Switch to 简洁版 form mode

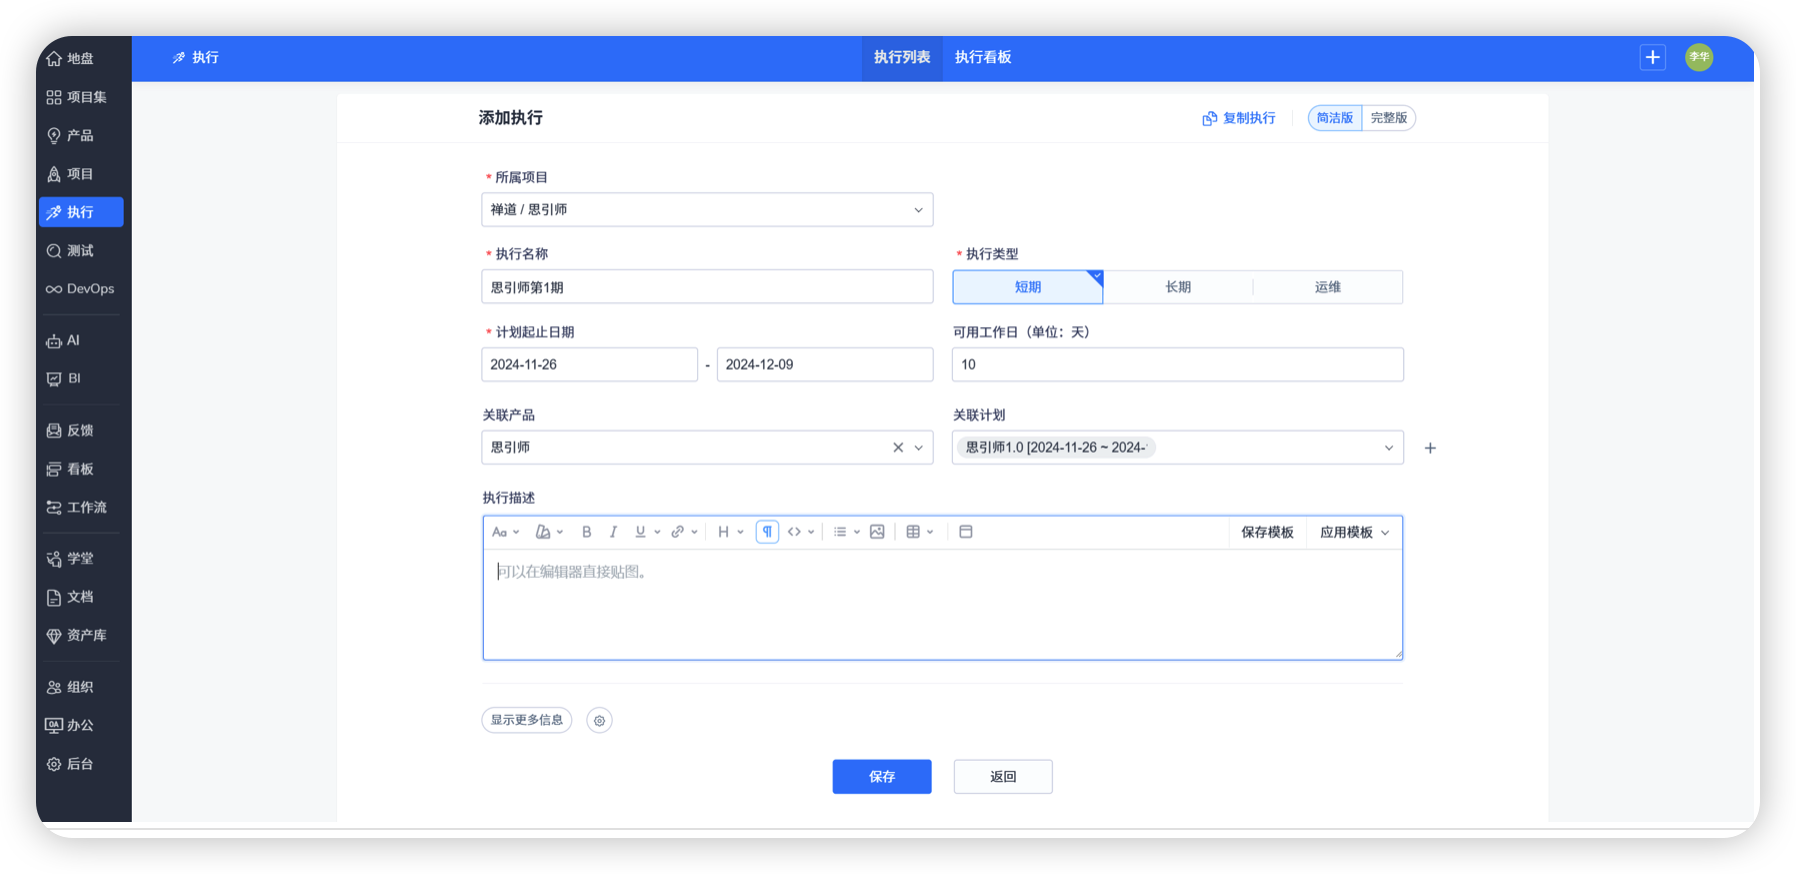click(1335, 118)
